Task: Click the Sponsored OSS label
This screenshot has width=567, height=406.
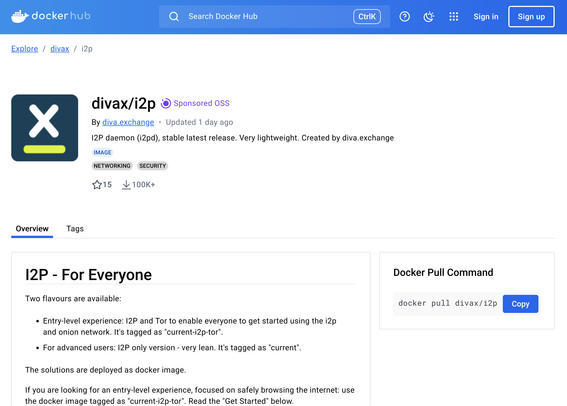Action: point(201,103)
